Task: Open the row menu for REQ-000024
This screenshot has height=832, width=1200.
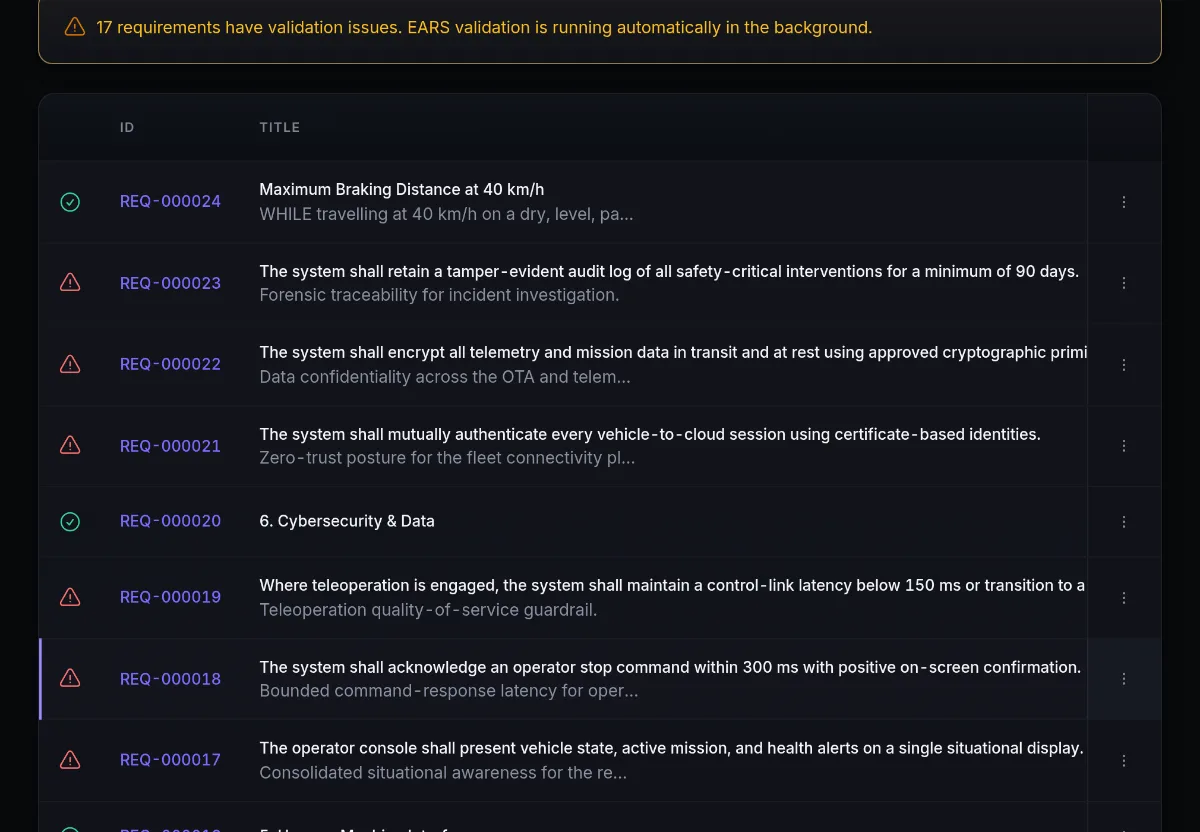Action: [x=1124, y=202]
